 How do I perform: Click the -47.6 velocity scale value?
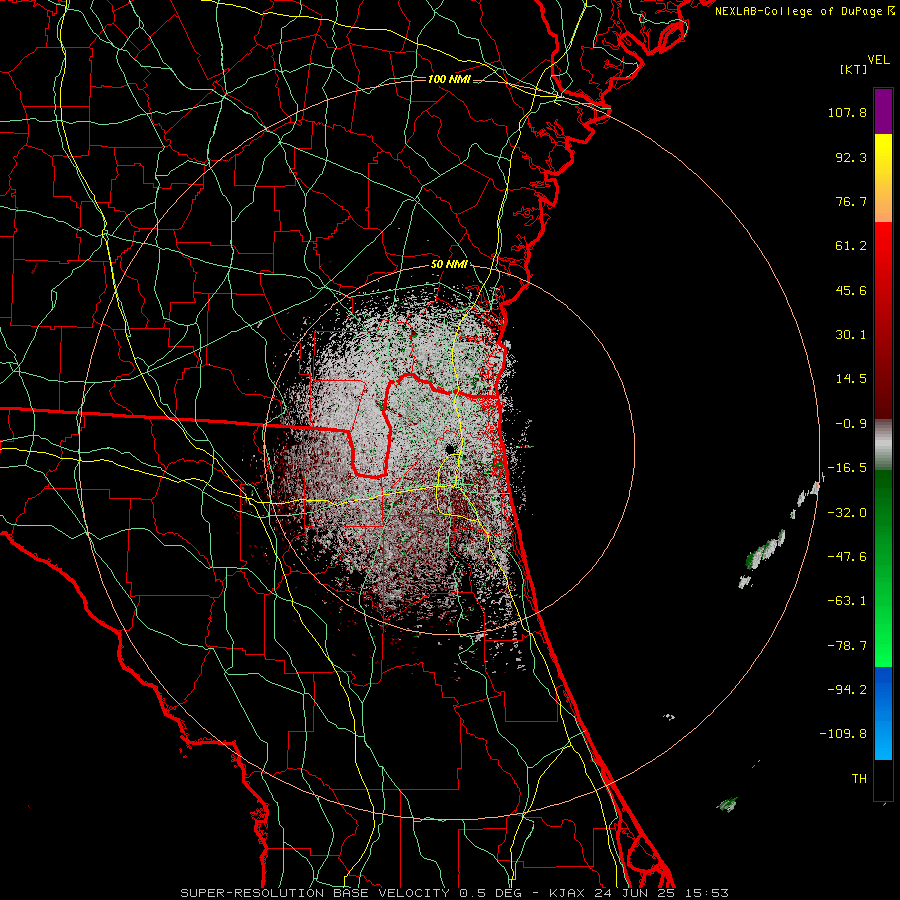click(847, 557)
